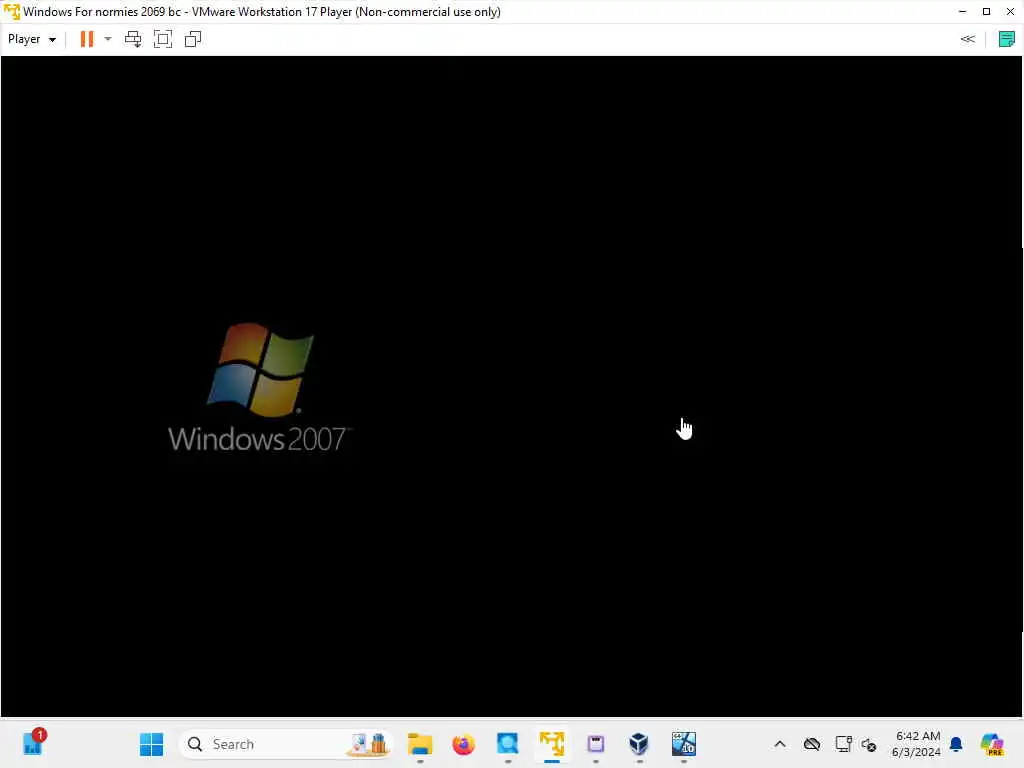Send Ctrl+Alt+Del to the virtual machine

pyautogui.click(x=133, y=39)
